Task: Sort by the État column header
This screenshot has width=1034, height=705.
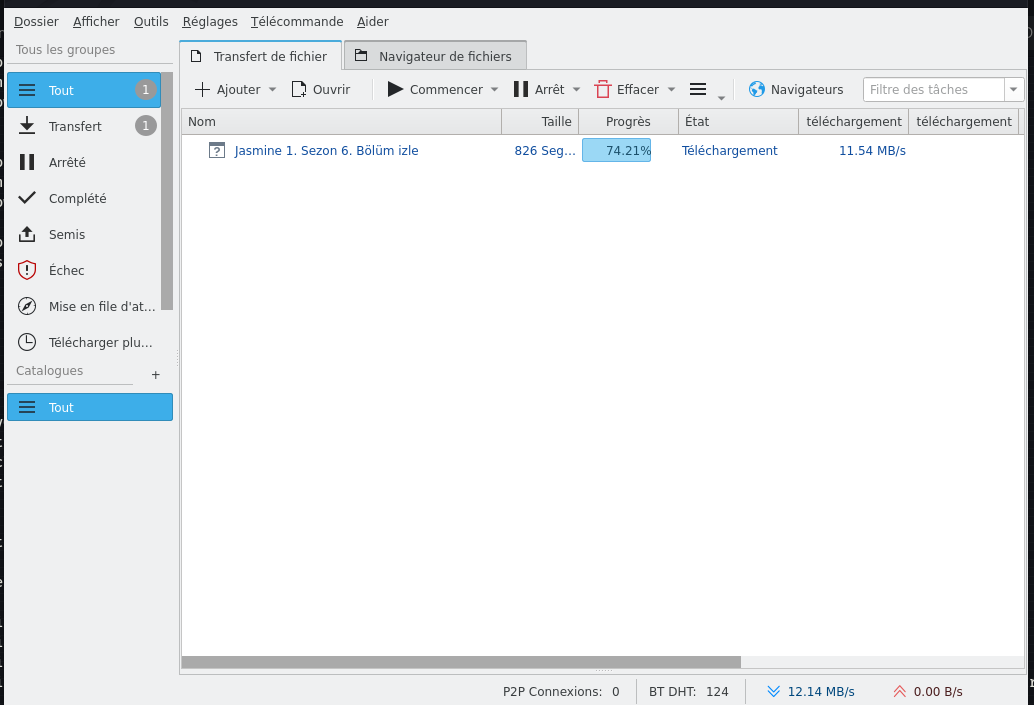Action: pyautogui.click(x=739, y=121)
